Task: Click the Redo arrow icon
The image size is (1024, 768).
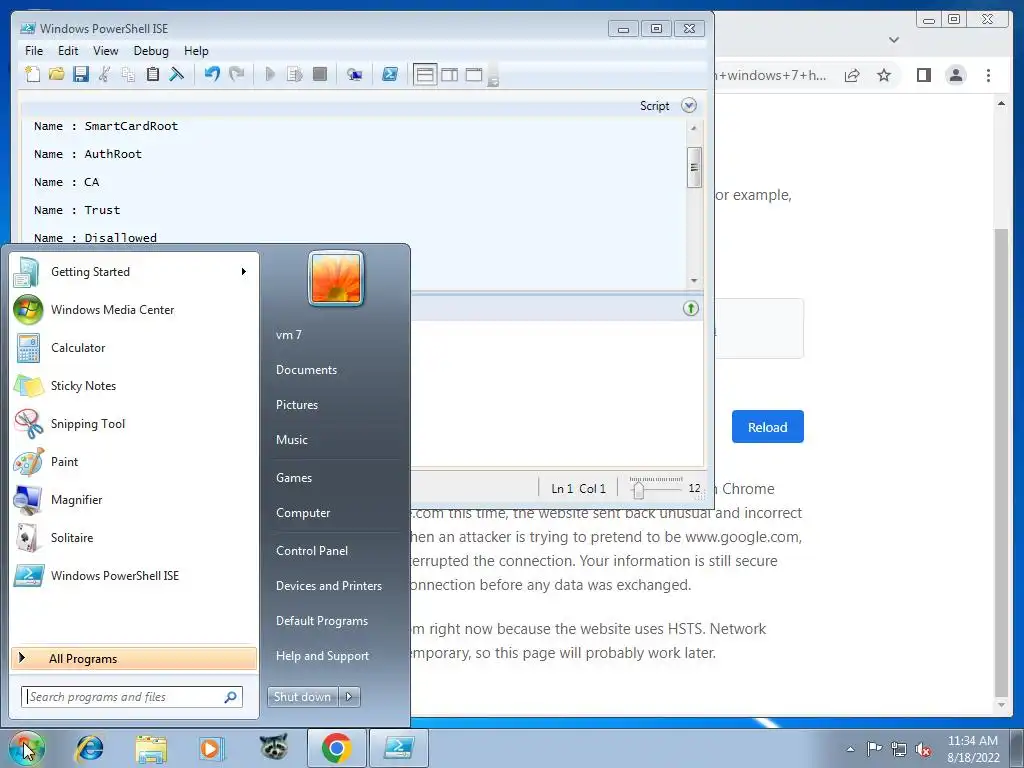Action: (x=236, y=74)
